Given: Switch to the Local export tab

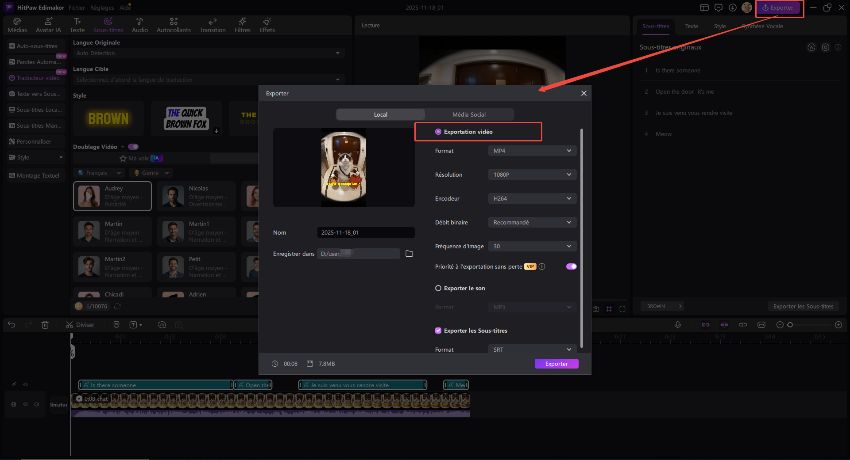Looking at the screenshot, I should tap(380, 115).
